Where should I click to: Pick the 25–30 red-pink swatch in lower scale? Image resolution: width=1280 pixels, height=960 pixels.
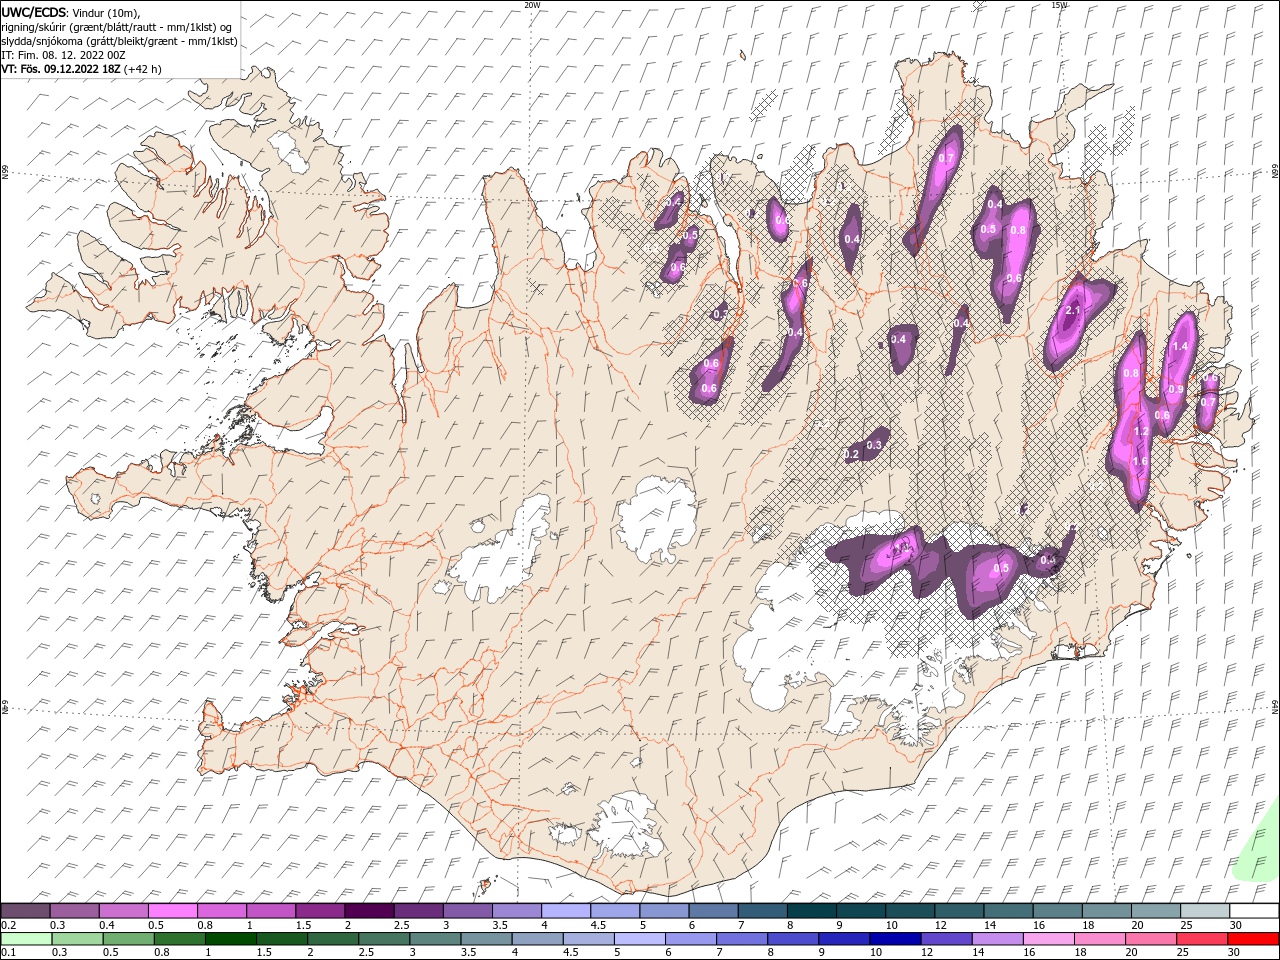click(1200, 939)
